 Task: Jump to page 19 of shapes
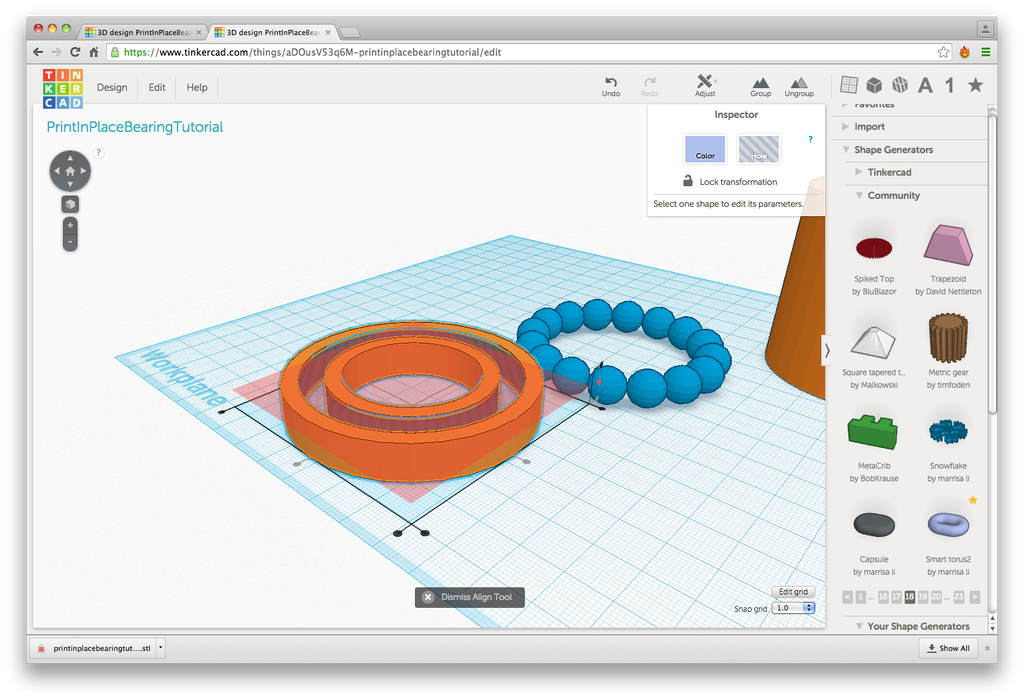click(x=922, y=597)
